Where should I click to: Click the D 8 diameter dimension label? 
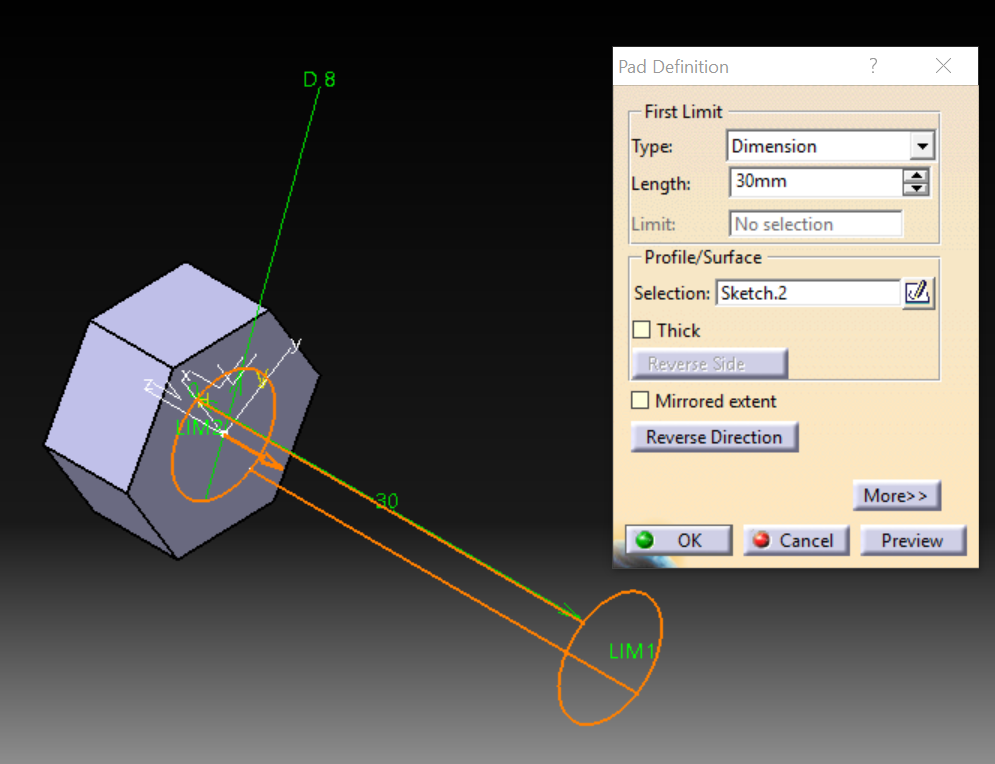coord(319,79)
